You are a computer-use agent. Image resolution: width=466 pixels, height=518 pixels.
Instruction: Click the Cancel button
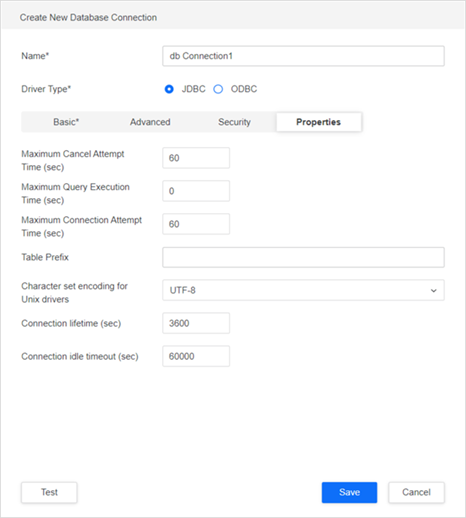pos(416,492)
